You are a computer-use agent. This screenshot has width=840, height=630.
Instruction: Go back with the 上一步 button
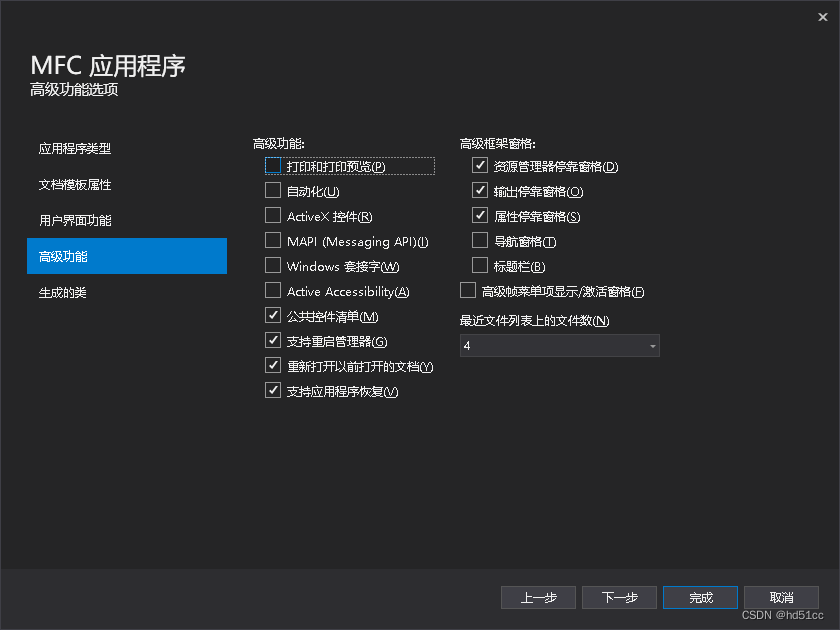pos(538,597)
